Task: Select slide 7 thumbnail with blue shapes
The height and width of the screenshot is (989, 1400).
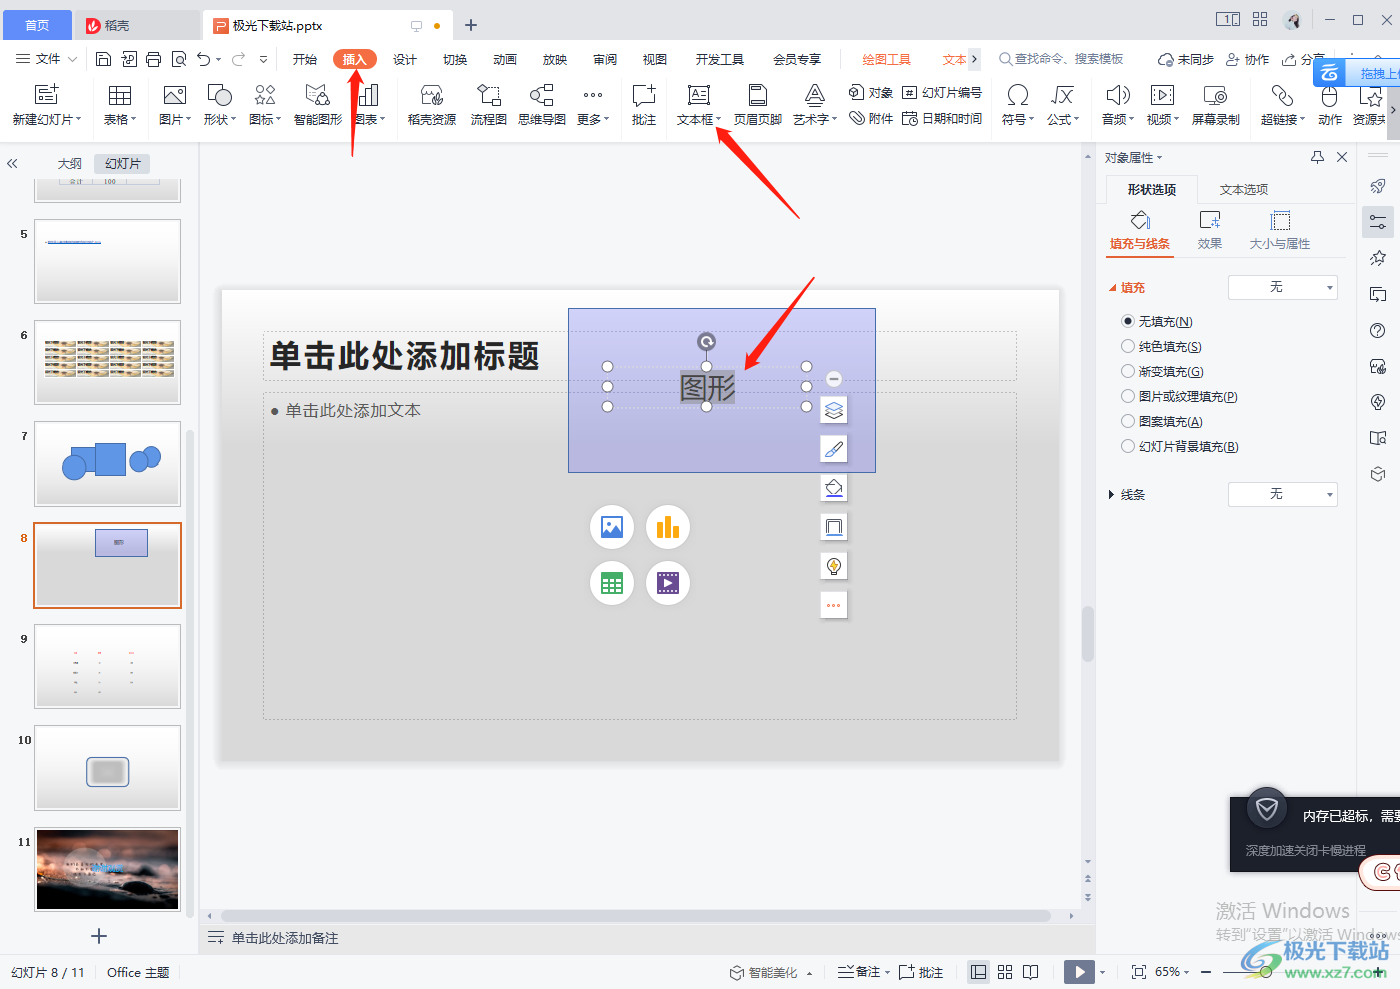Action: pyautogui.click(x=108, y=464)
